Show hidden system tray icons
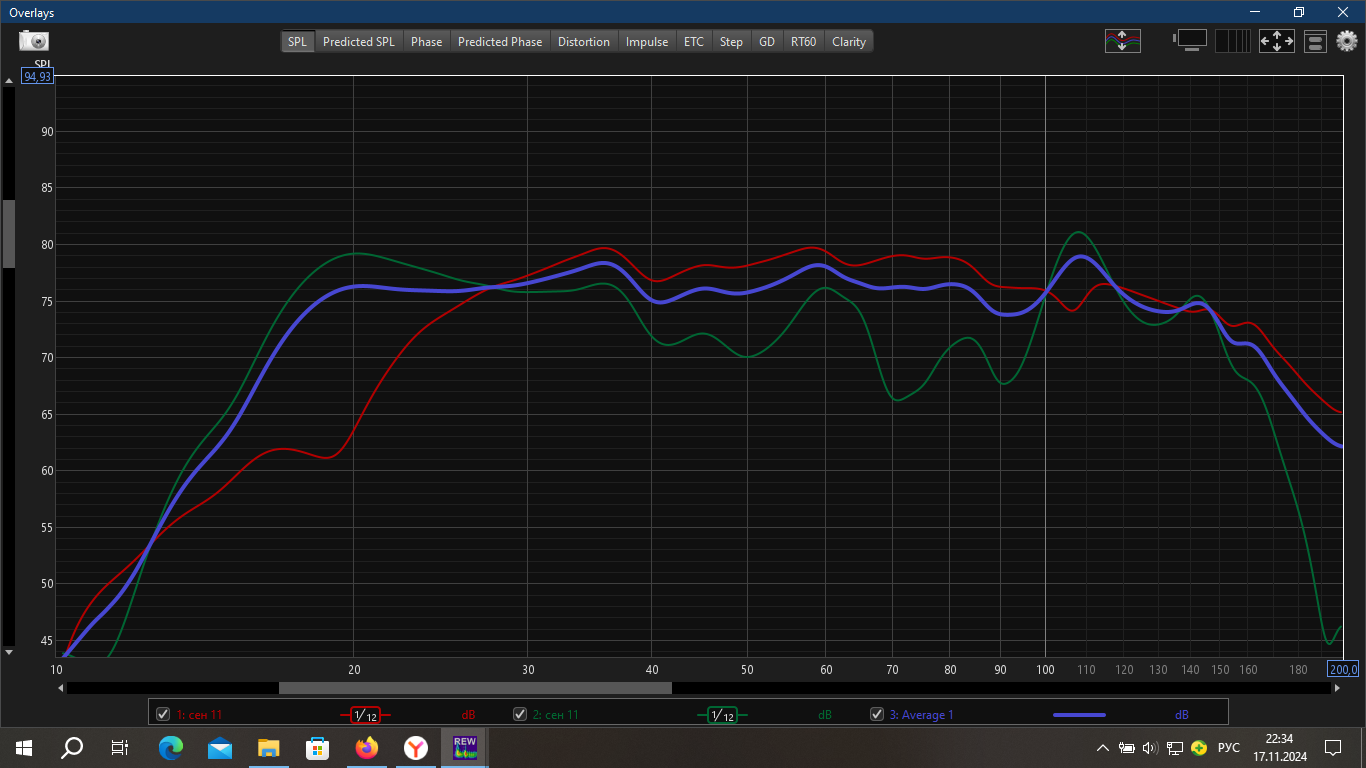1366x768 pixels. click(1103, 747)
